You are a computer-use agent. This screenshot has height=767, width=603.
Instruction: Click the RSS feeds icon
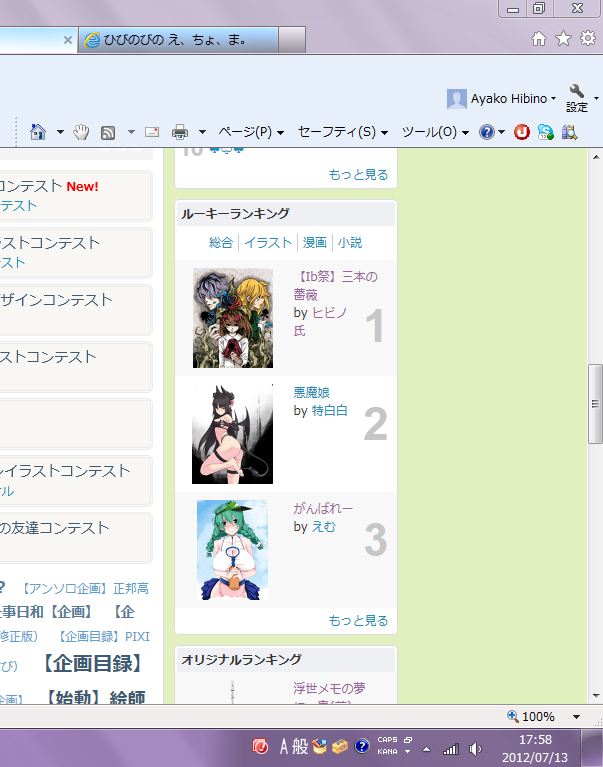(x=108, y=133)
